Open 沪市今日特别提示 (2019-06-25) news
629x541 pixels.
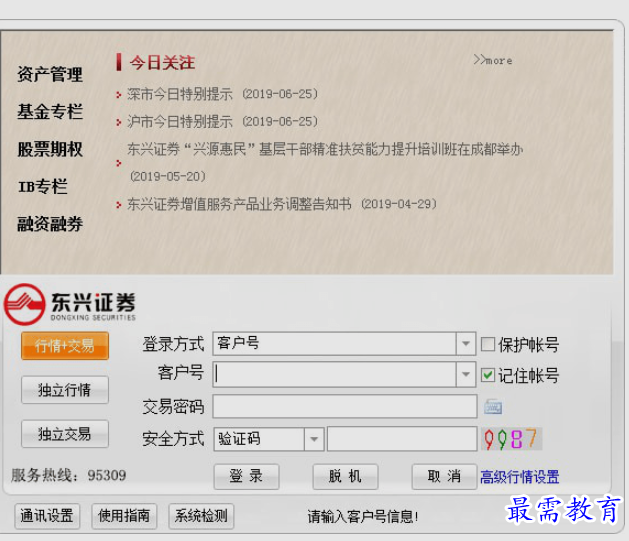click(222, 122)
